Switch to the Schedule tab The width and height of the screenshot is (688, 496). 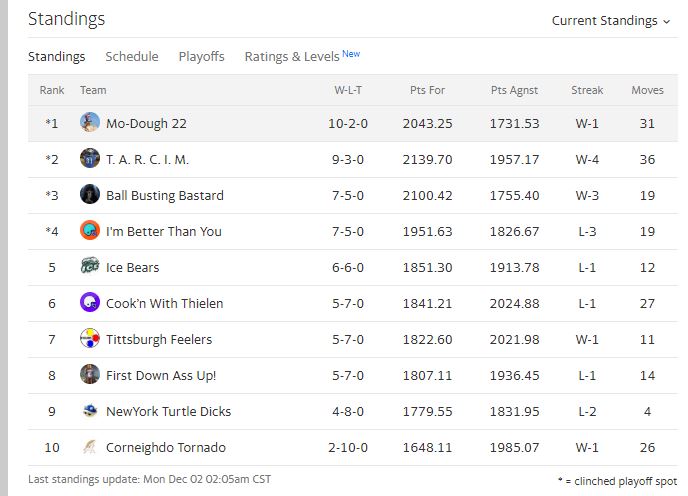[132, 57]
